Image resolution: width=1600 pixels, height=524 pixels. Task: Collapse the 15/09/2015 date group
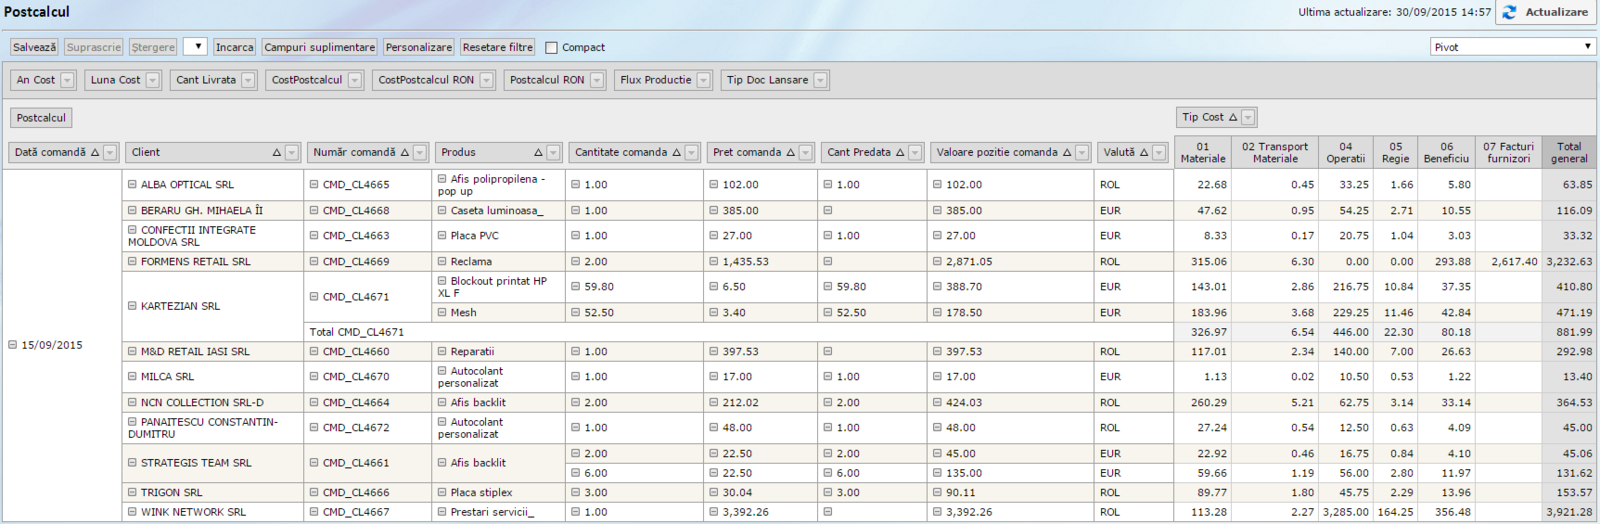(x=13, y=345)
